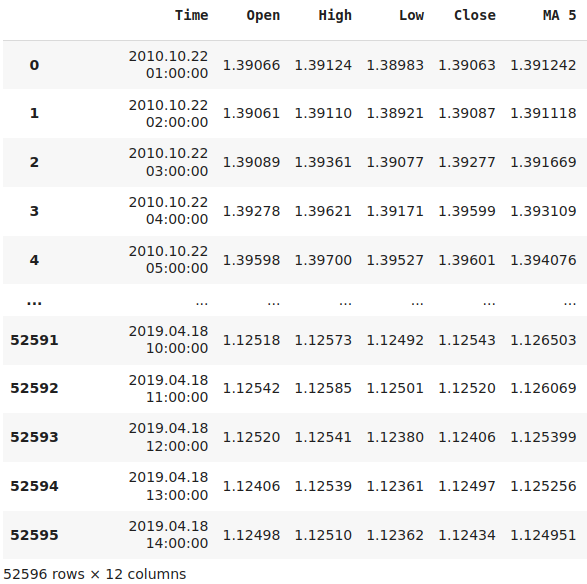Click time cell 2010.10.22 05:00:00
Viewport: 587px width, 584px height.
click(x=168, y=260)
